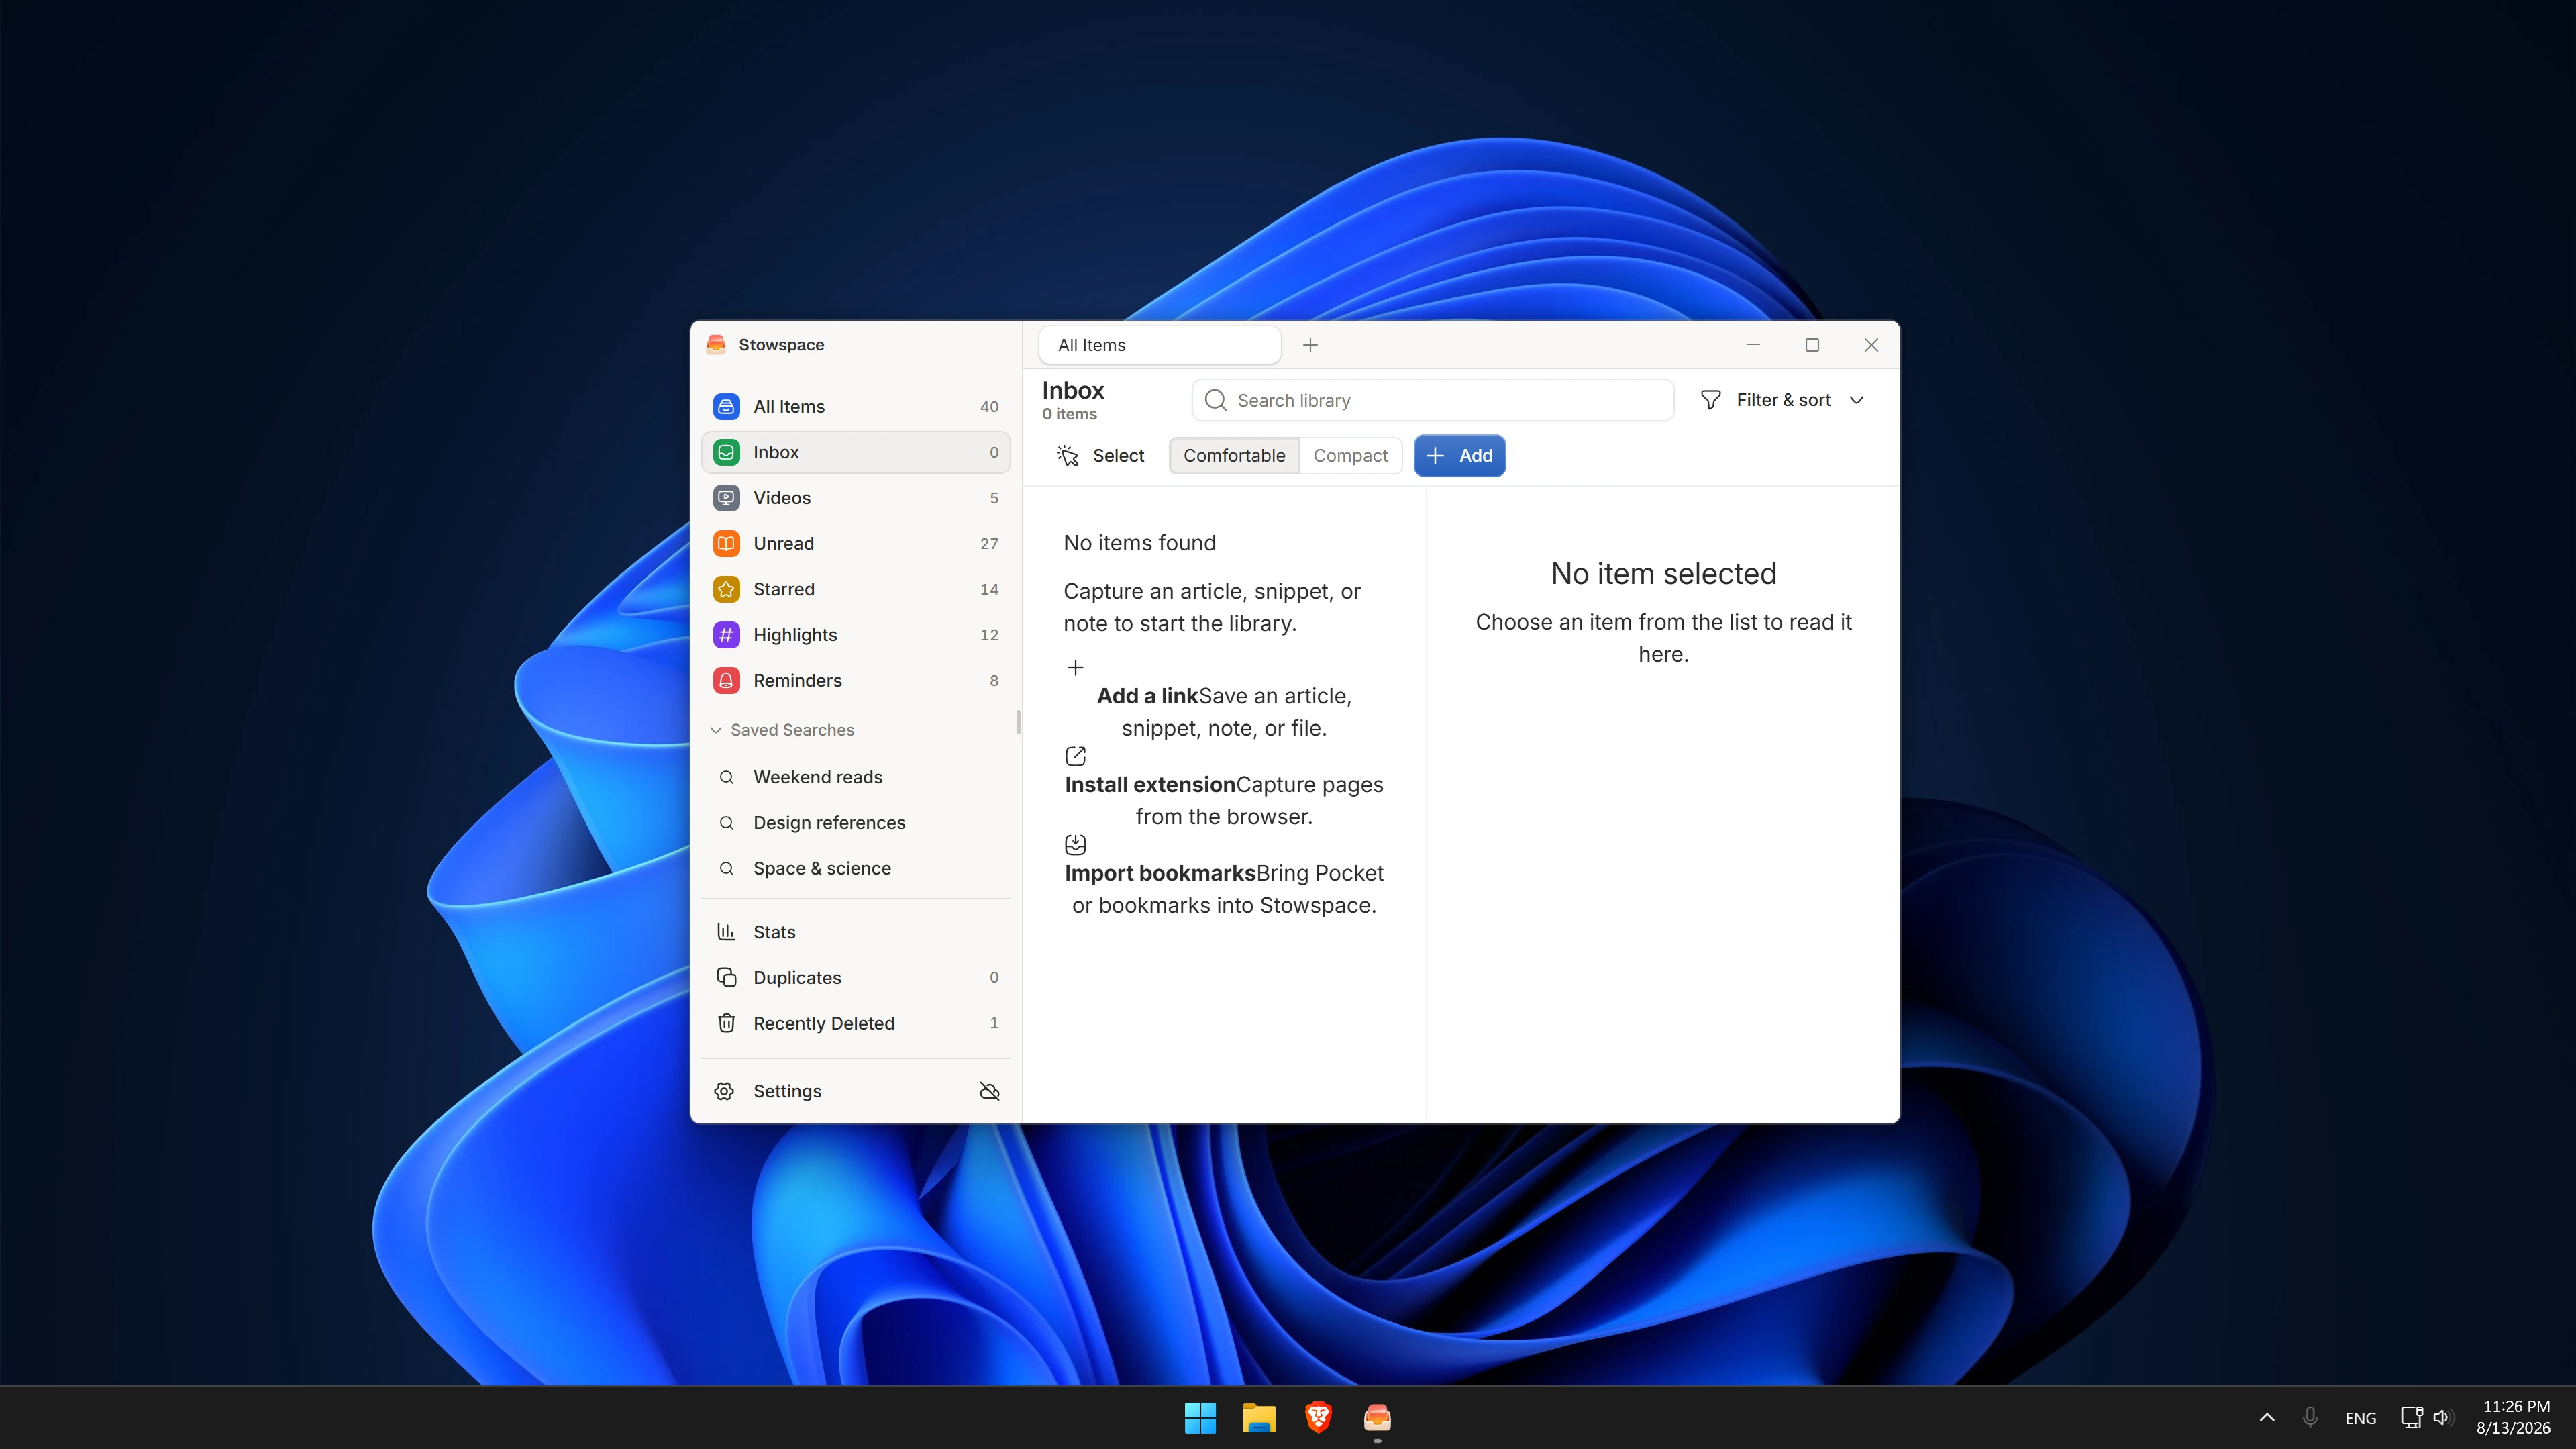Image resolution: width=2576 pixels, height=1449 pixels.
Task: Click the Unread count 27
Action: pyautogui.click(x=989, y=543)
